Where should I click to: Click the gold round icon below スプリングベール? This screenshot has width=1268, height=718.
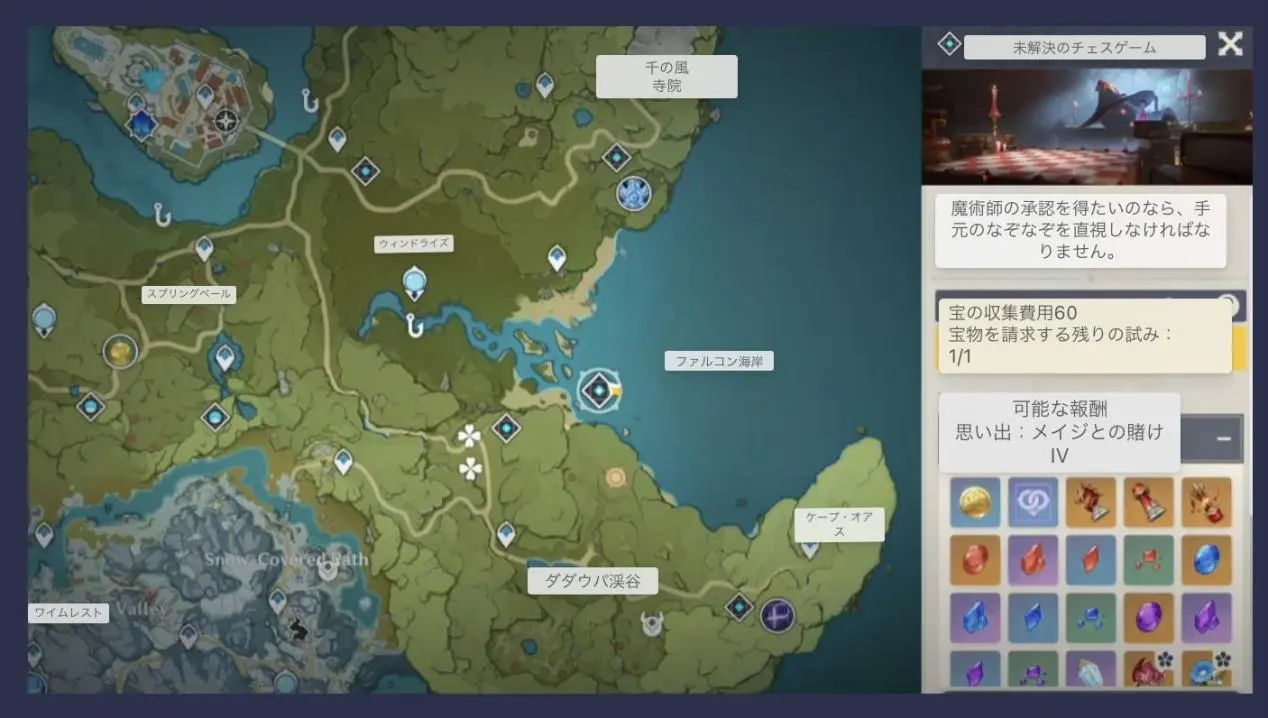(x=120, y=351)
